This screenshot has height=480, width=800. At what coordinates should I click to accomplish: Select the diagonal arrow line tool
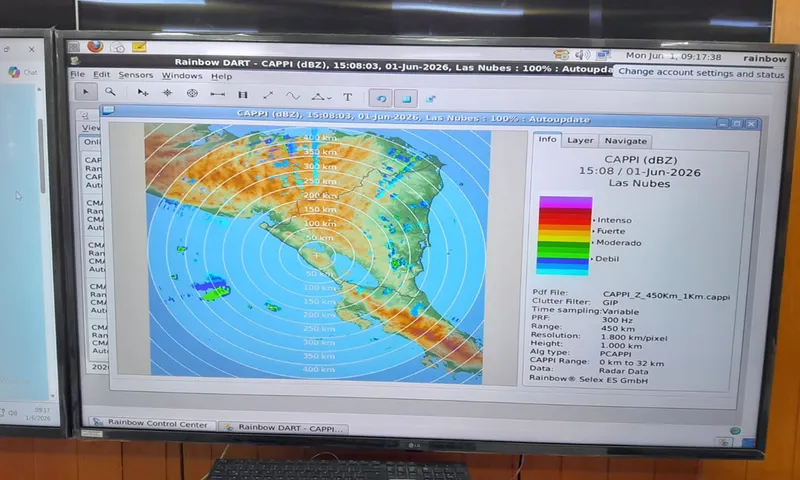[268, 95]
